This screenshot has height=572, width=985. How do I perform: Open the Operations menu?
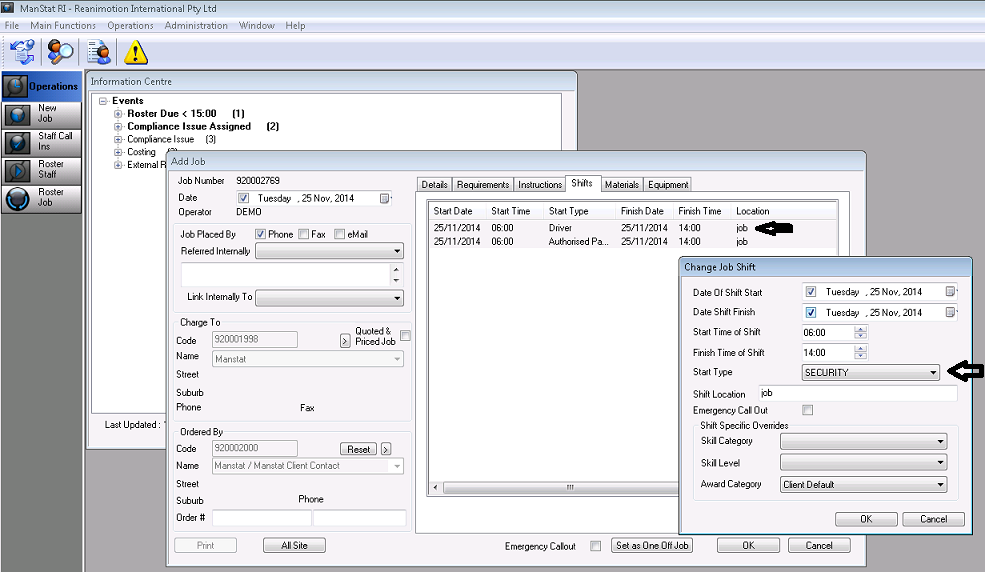coord(130,26)
